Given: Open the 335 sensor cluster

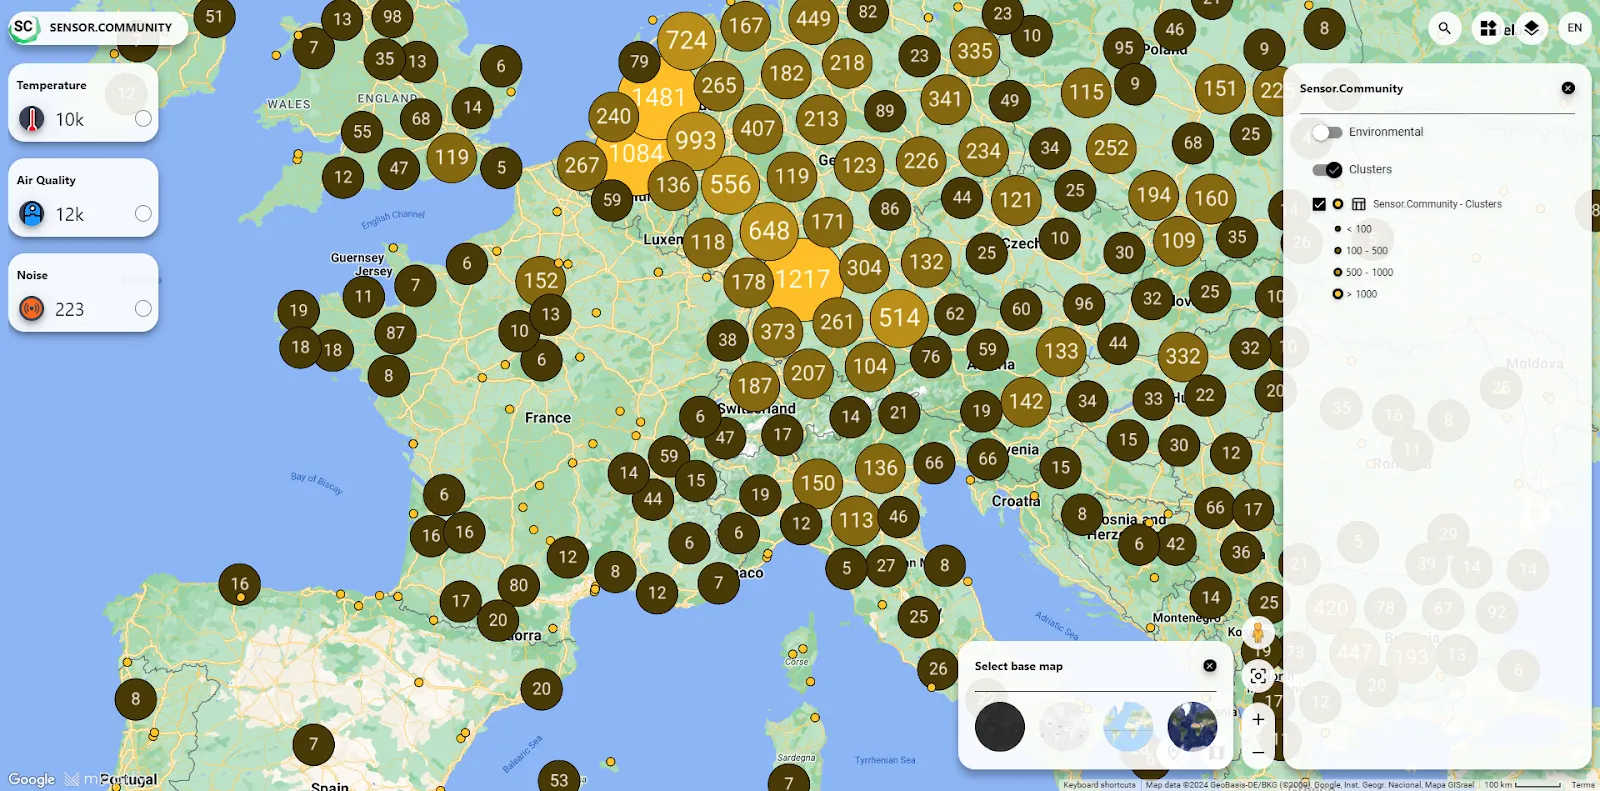Looking at the screenshot, I should (x=975, y=52).
